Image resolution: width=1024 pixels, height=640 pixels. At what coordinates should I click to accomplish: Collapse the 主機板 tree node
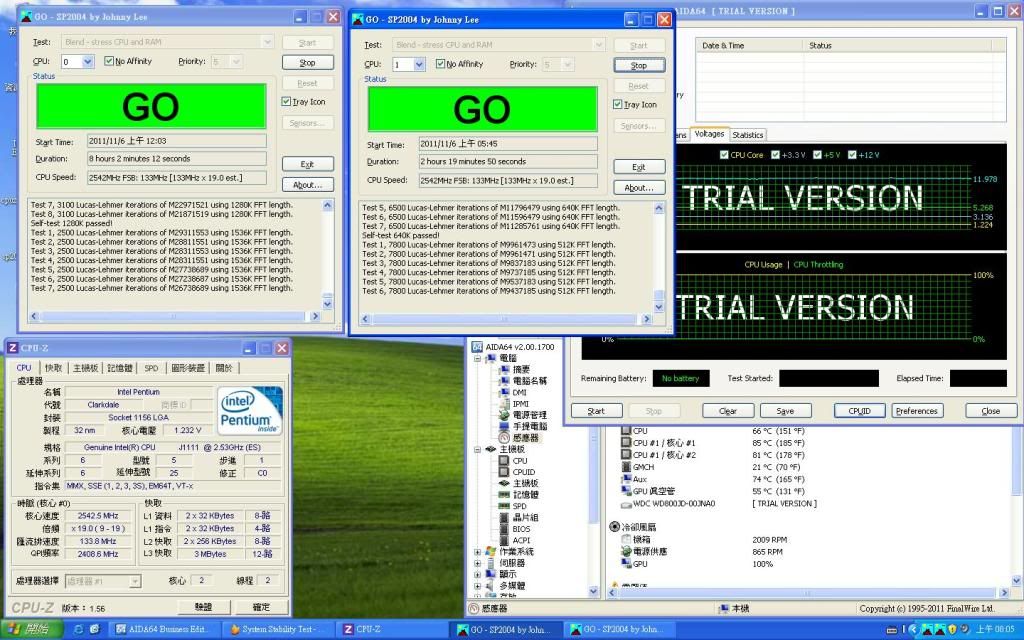pyautogui.click(x=477, y=449)
